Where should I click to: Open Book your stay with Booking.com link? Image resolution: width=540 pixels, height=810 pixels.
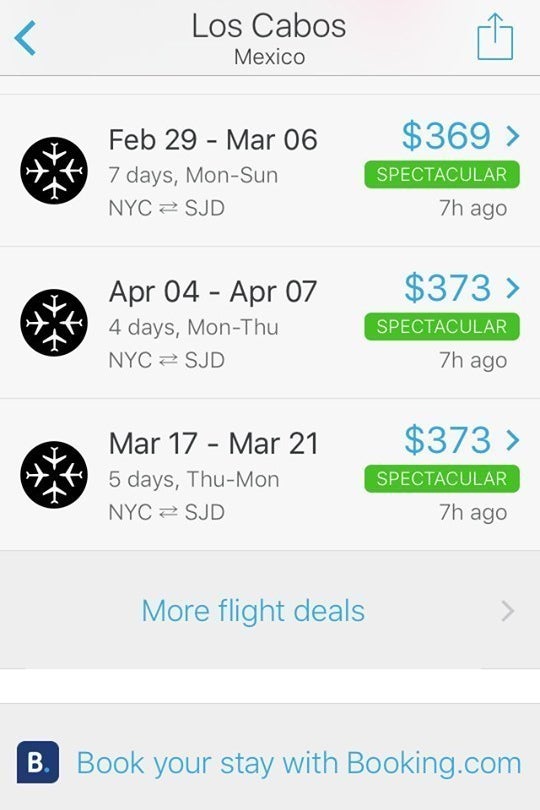click(x=299, y=763)
